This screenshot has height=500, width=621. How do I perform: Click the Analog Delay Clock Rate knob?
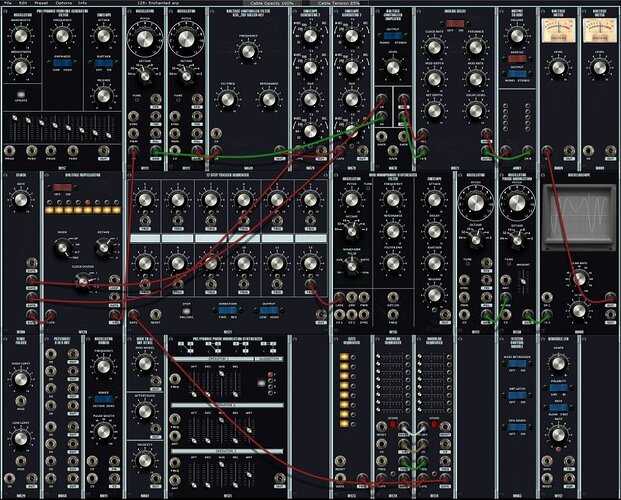tap(434, 47)
